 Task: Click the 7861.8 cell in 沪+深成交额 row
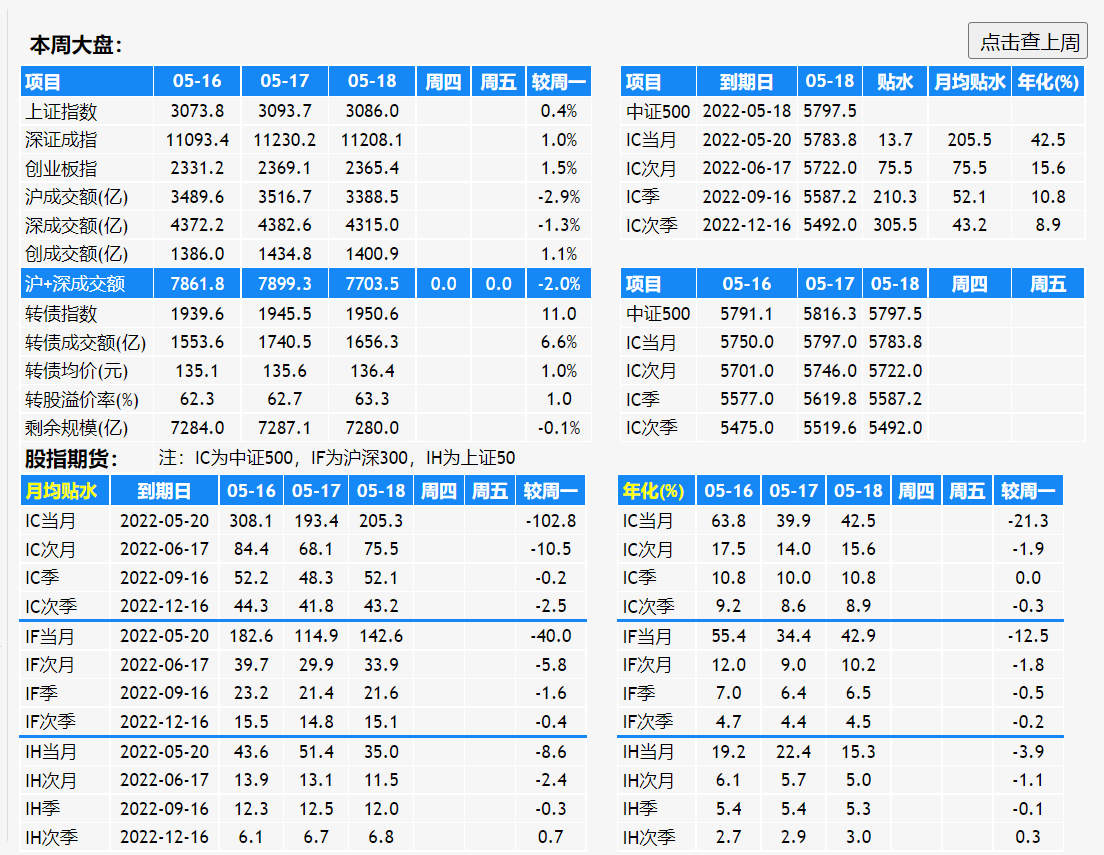(197, 284)
